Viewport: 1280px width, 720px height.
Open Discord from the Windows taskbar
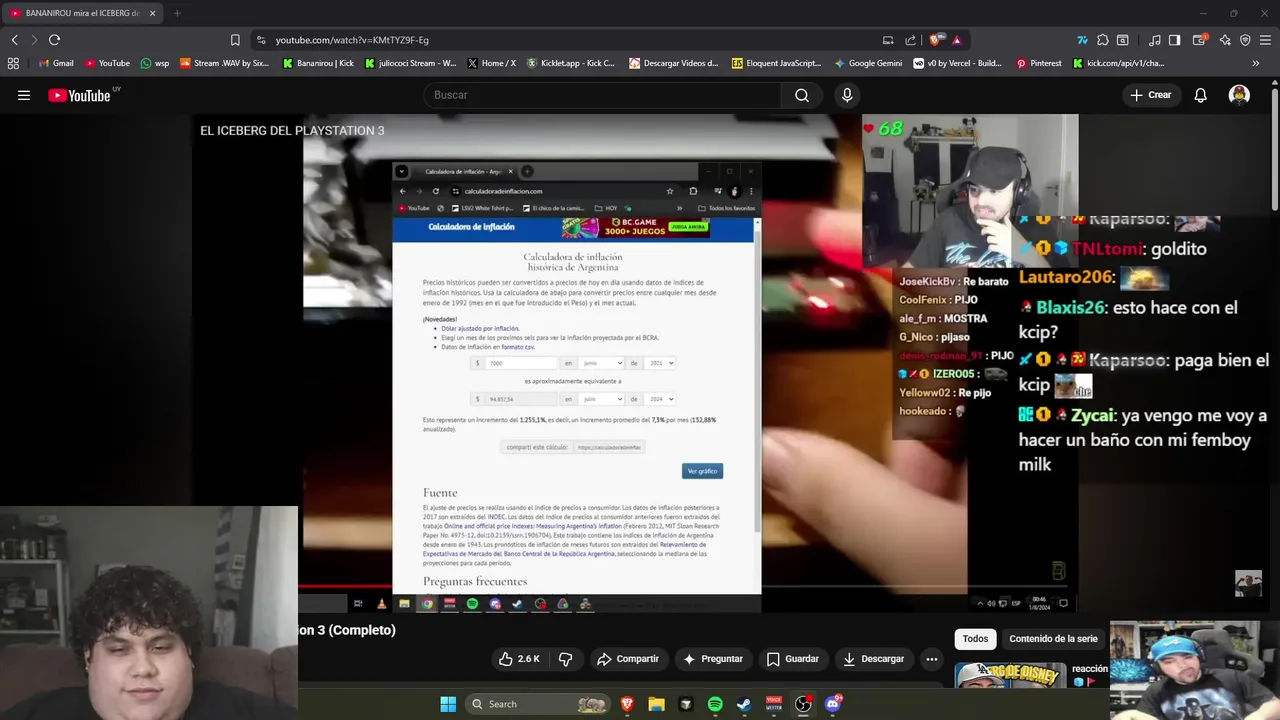pyautogui.click(x=833, y=704)
